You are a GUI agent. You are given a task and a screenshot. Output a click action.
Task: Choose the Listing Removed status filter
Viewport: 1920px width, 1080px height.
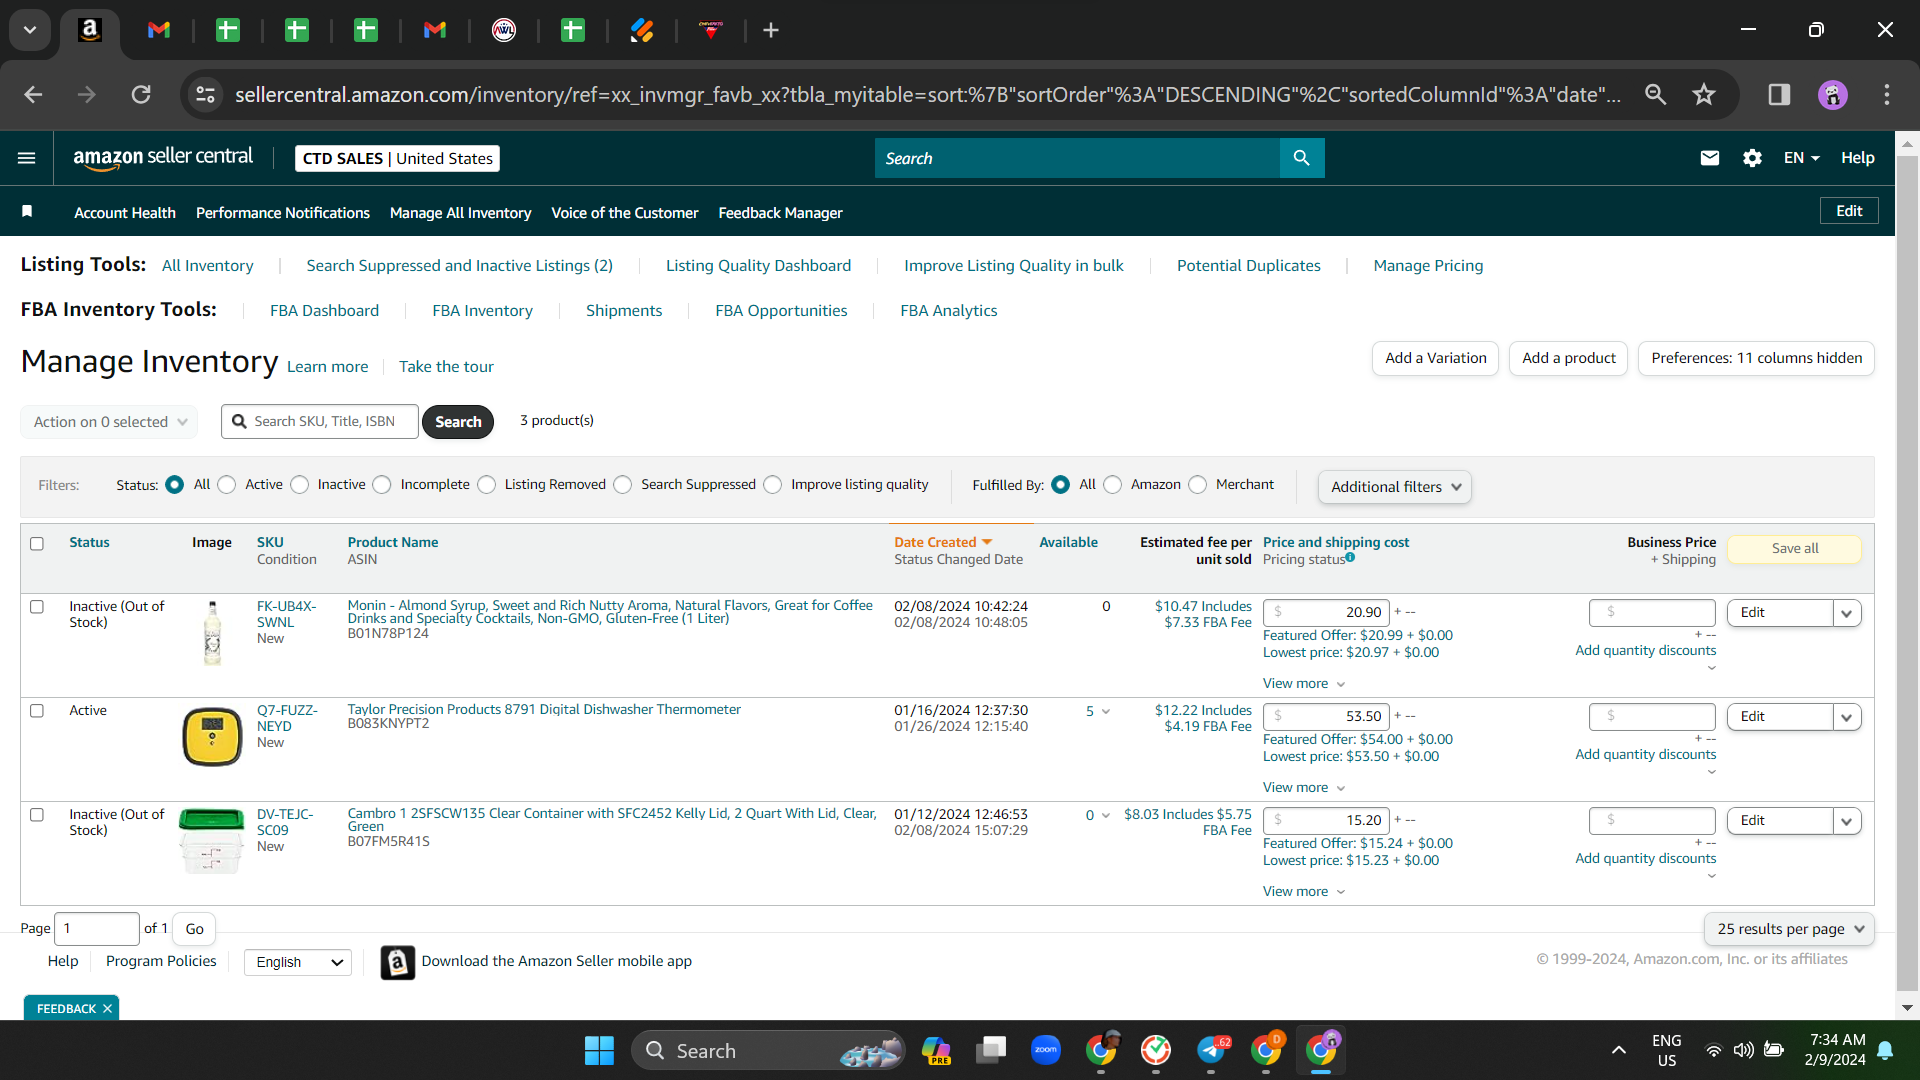click(487, 485)
